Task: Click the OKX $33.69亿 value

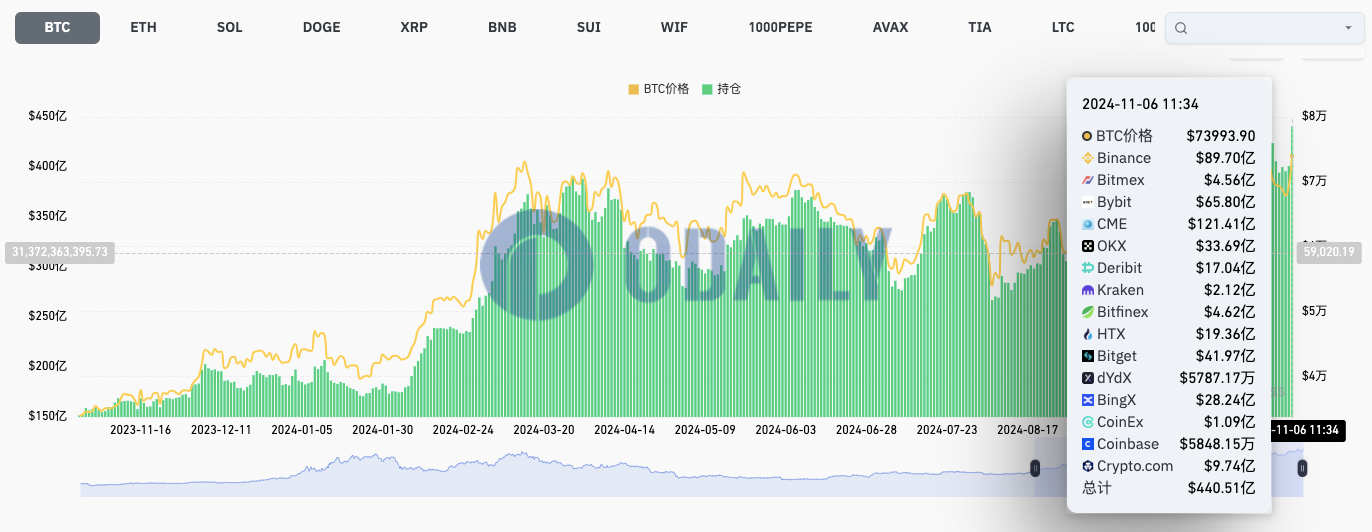Action: 1226,246
